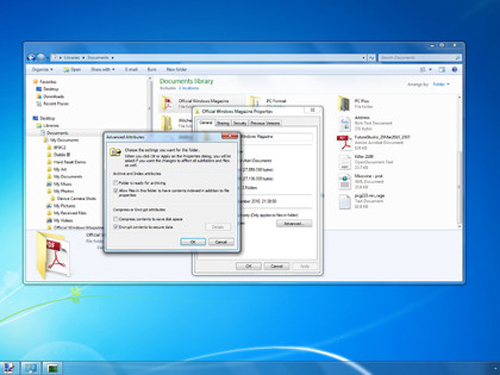This screenshot has width=500, height=375.
Task: Click the search magnifier icon
Action: click(458, 58)
